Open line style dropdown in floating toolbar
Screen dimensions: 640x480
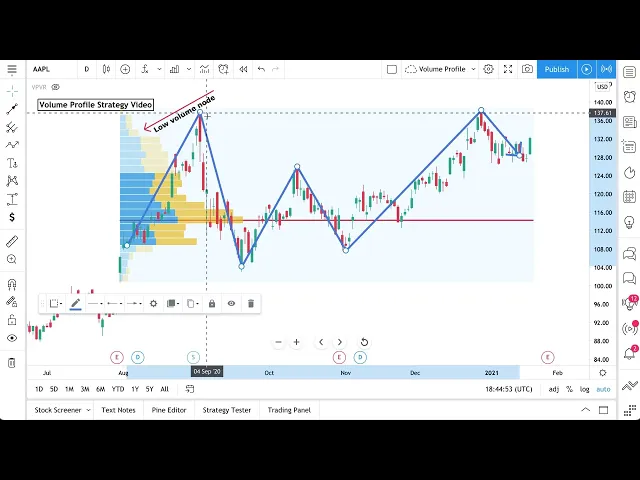(95, 303)
